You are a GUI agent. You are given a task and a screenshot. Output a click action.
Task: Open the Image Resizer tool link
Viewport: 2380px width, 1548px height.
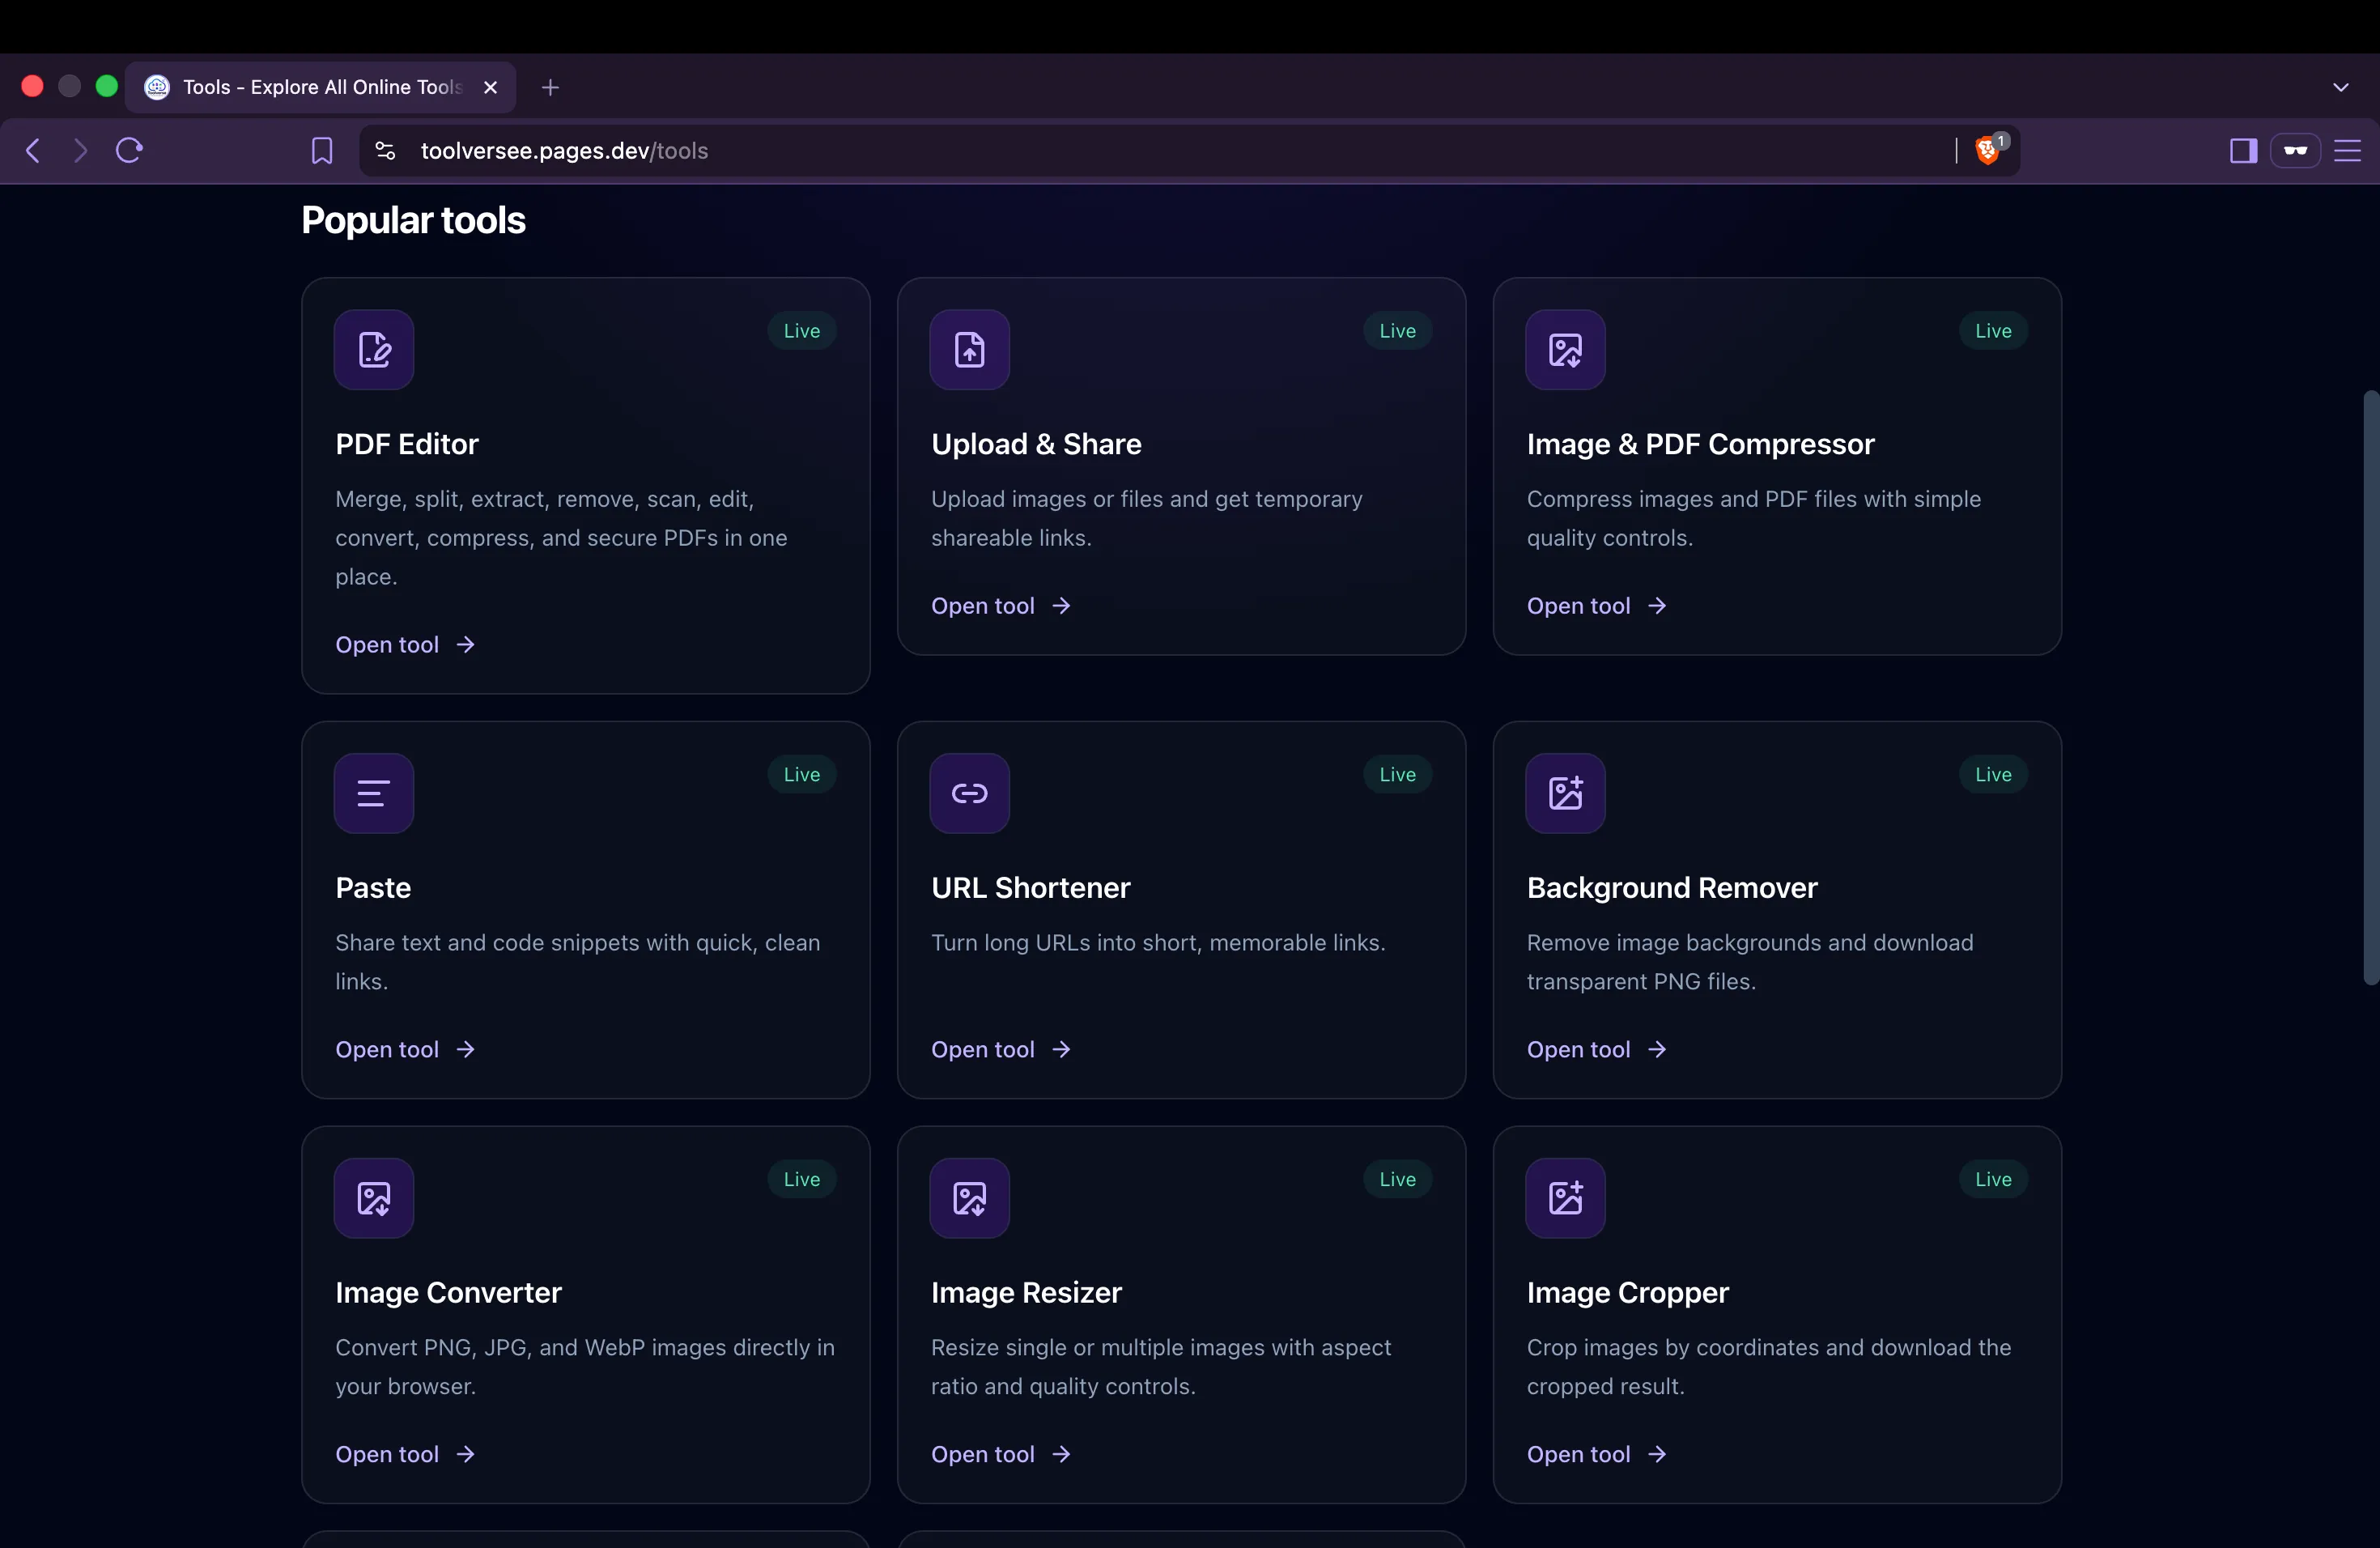1001,1455
